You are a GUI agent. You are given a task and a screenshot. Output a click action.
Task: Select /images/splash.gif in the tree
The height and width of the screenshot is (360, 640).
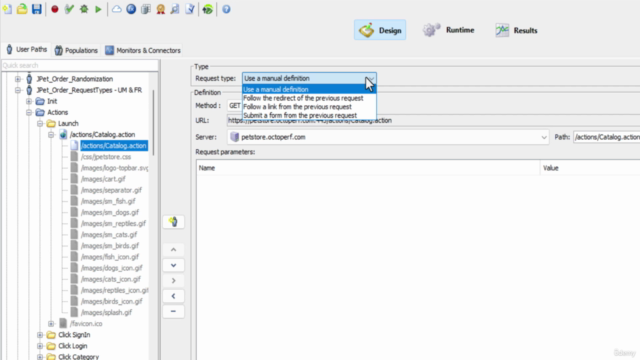pos(106,312)
